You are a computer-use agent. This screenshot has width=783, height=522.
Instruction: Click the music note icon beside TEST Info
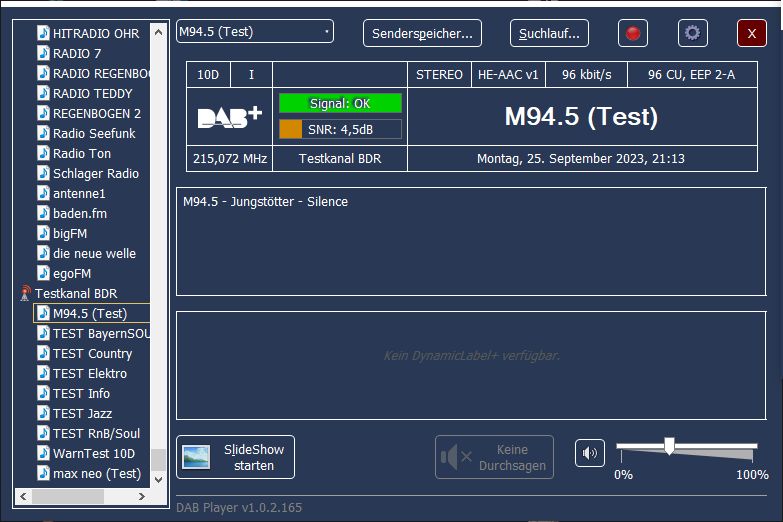tap(43, 393)
